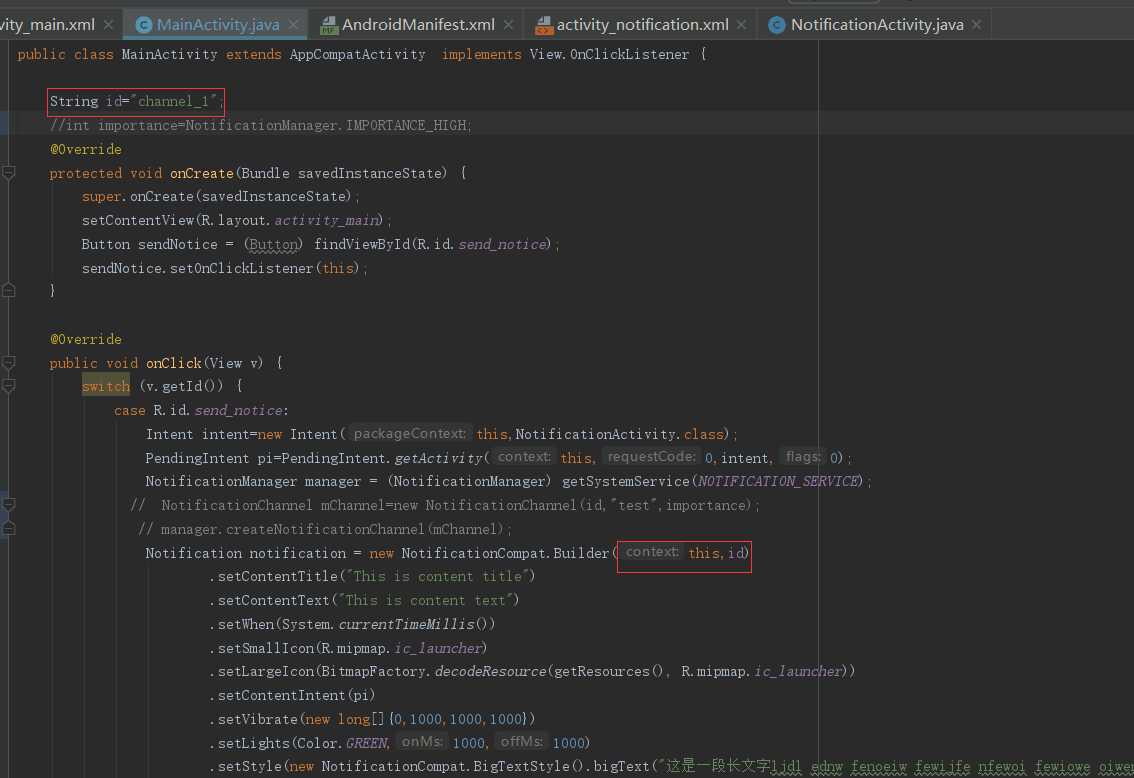The width and height of the screenshot is (1134, 778).
Task: Click the @Override annotation above onCreate
Action: 85,149
